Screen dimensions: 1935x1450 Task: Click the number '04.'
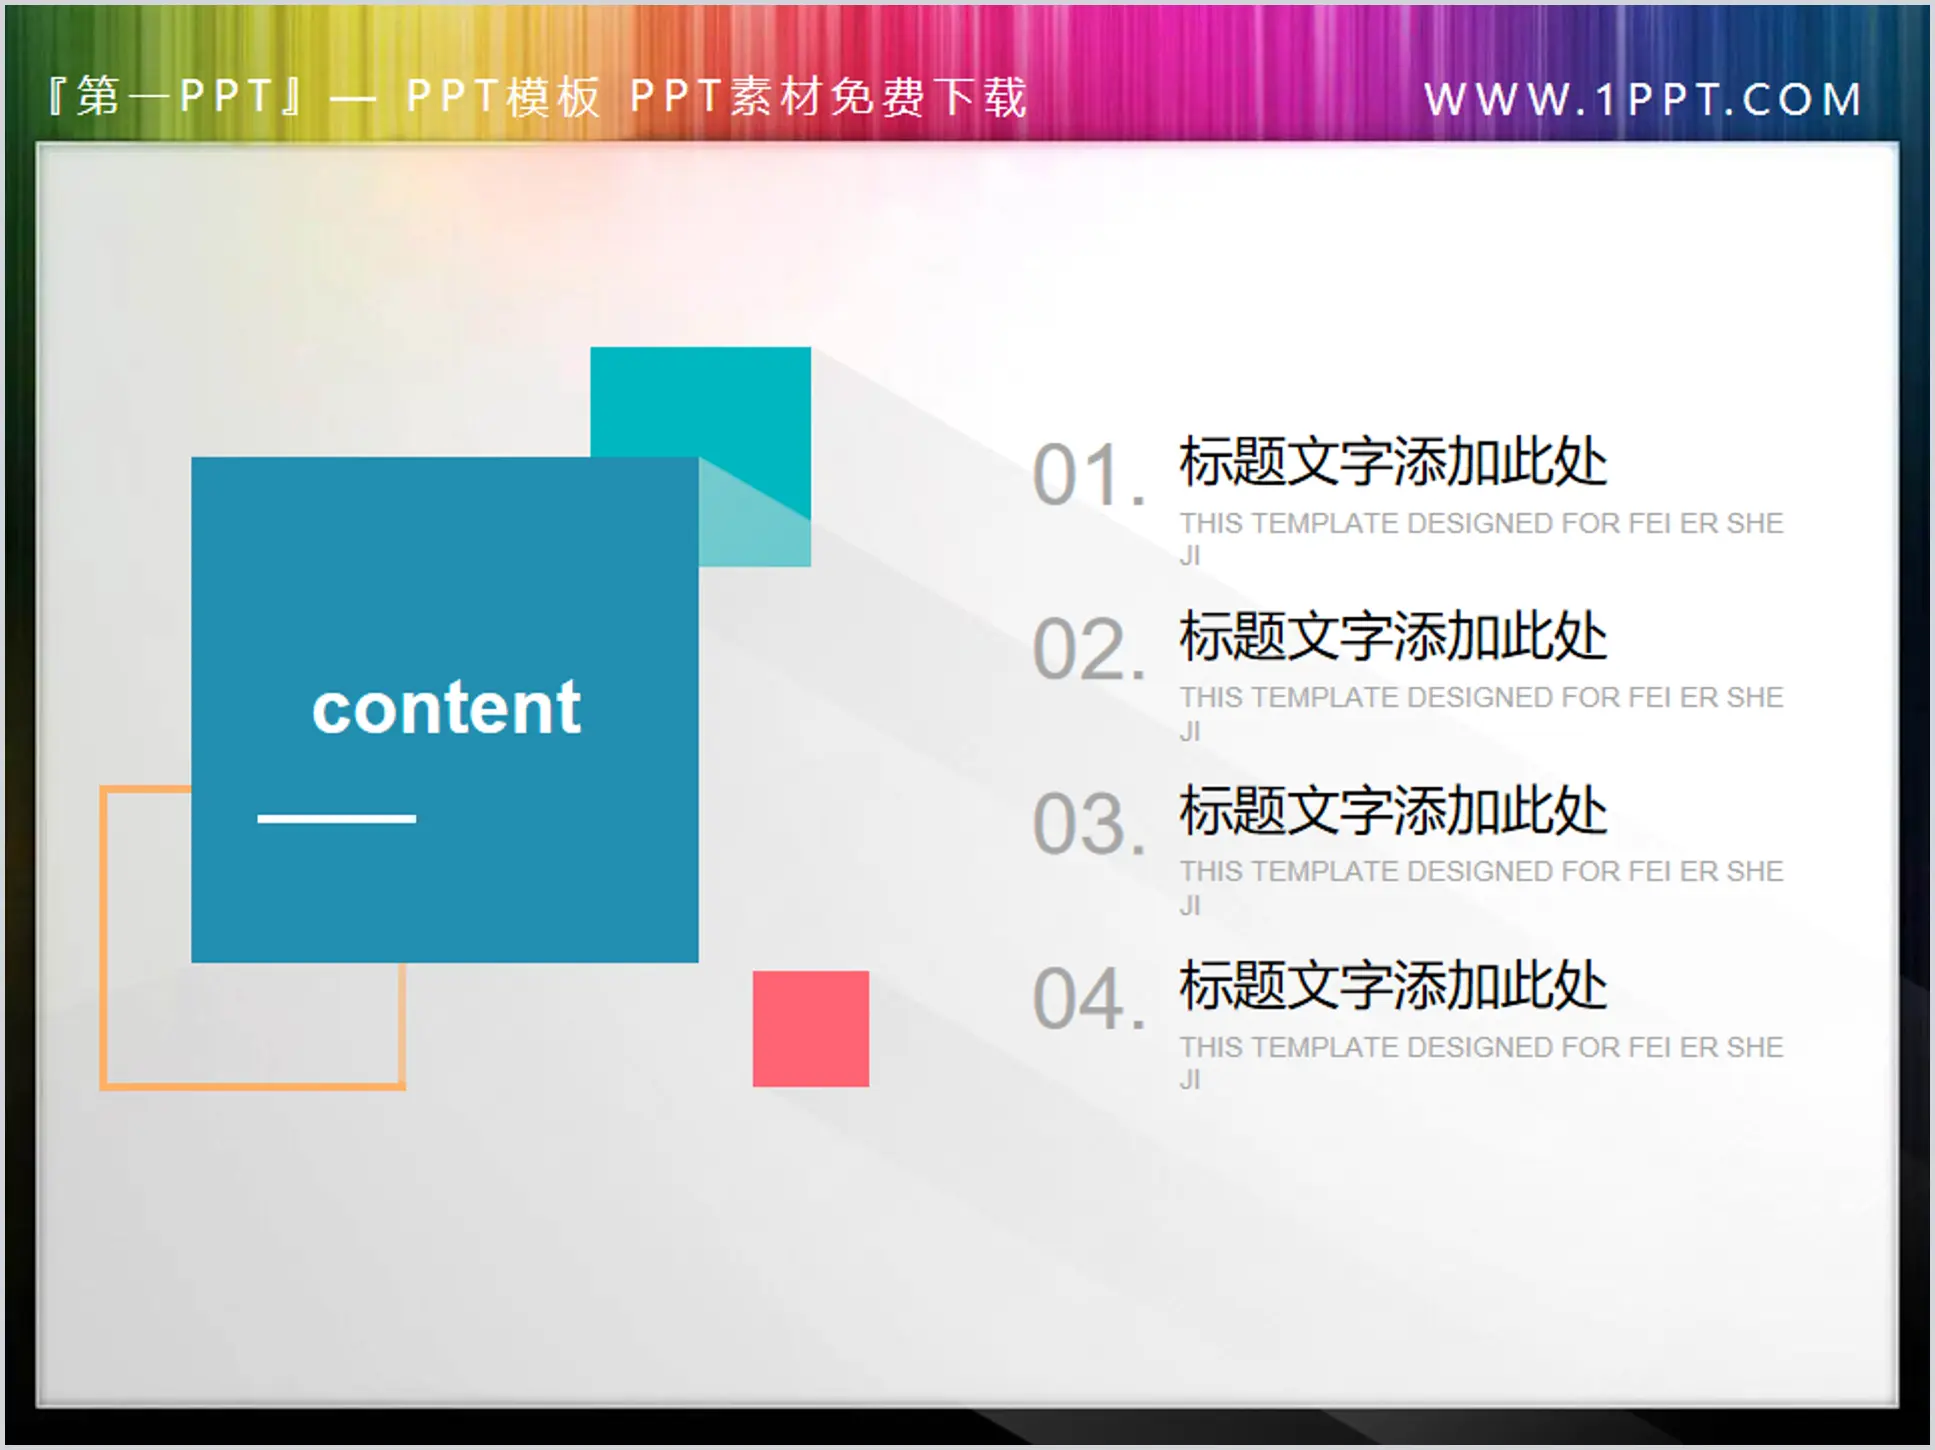coord(1089,999)
